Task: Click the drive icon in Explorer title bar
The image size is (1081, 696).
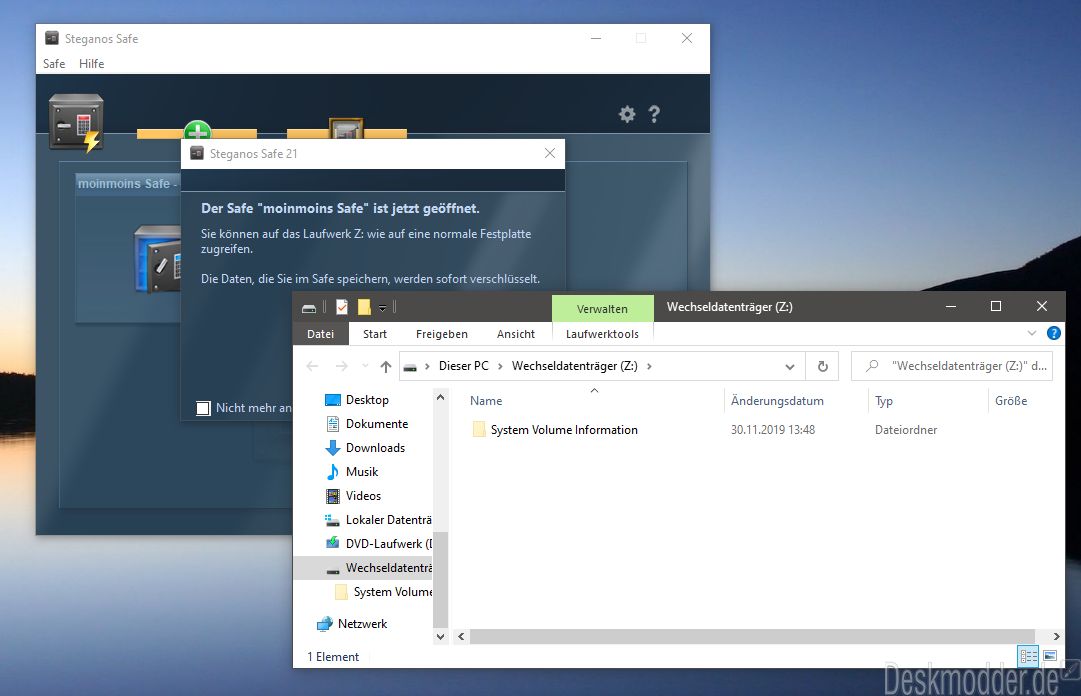Action: [x=309, y=307]
